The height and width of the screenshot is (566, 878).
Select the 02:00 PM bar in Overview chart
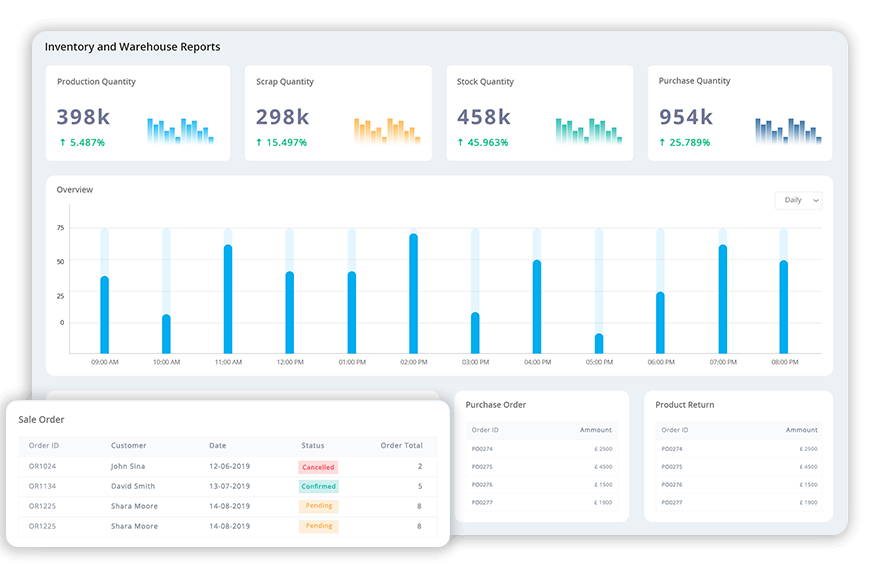[413, 293]
